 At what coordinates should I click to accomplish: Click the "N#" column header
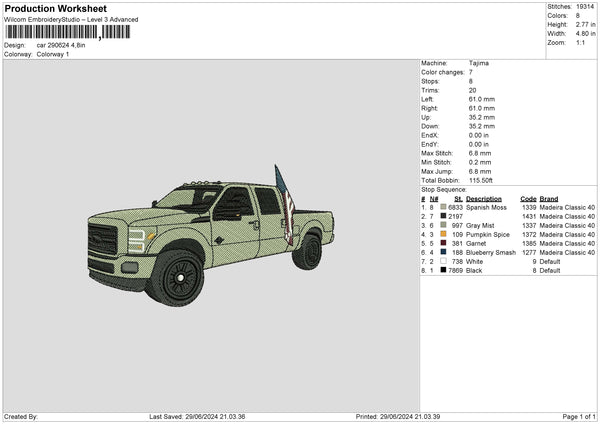(x=434, y=199)
